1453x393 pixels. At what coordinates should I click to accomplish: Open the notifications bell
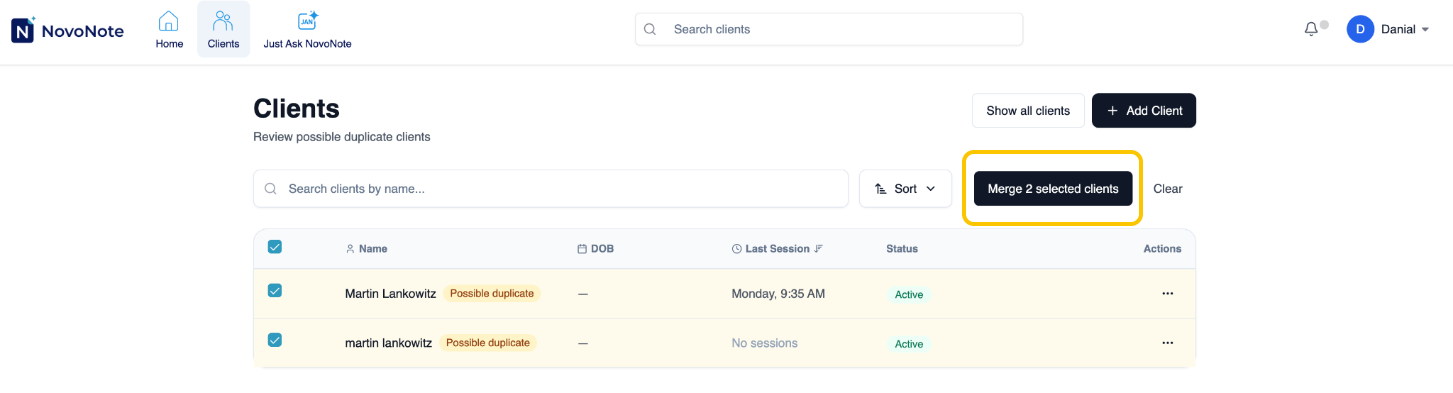(1311, 29)
